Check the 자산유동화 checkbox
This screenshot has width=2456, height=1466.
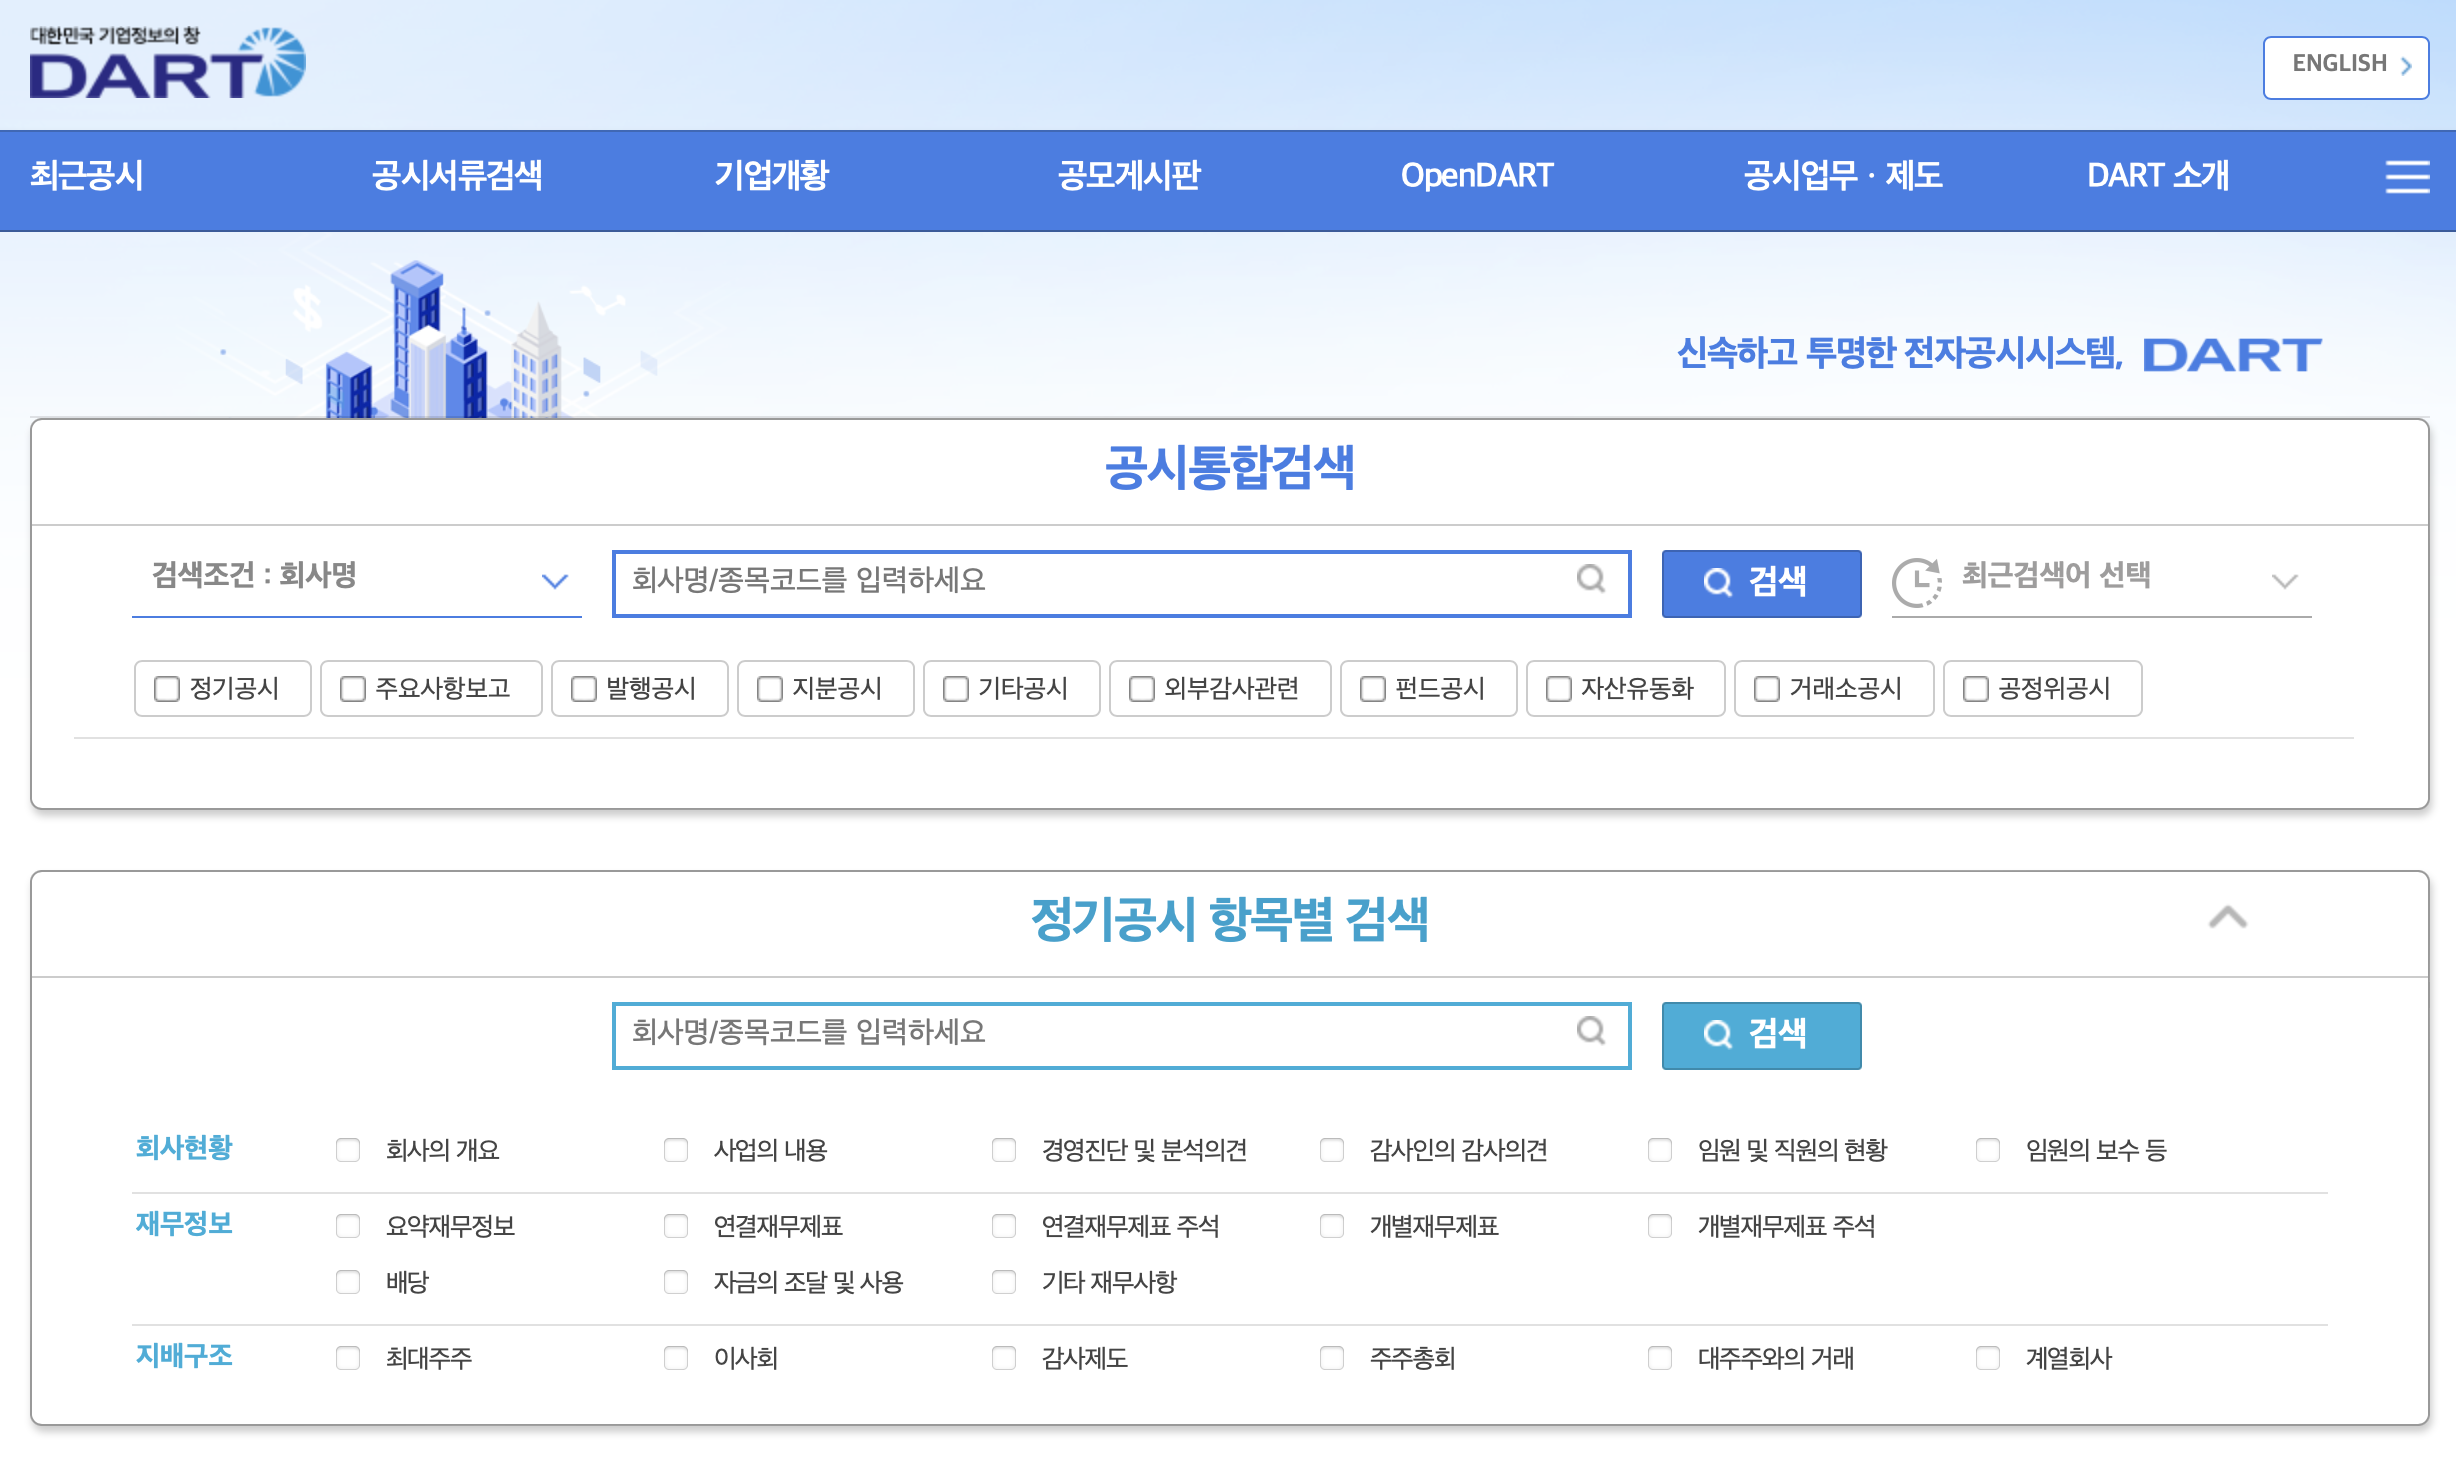(x=1558, y=689)
